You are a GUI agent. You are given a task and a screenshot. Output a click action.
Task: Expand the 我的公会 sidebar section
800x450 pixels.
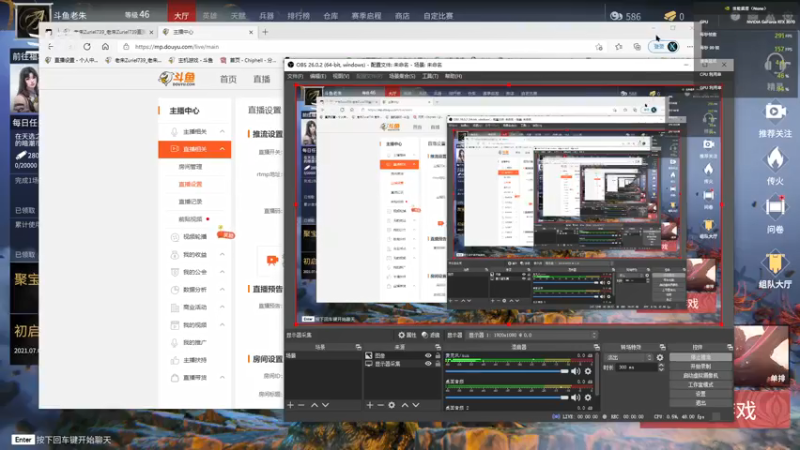pos(222,272)
